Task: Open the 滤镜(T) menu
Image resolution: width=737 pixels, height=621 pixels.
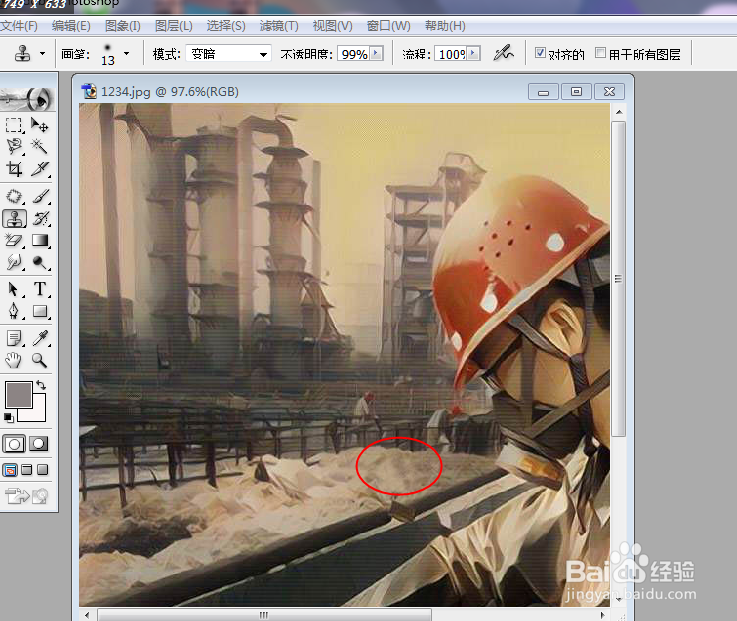Action: tap(279, 26)
